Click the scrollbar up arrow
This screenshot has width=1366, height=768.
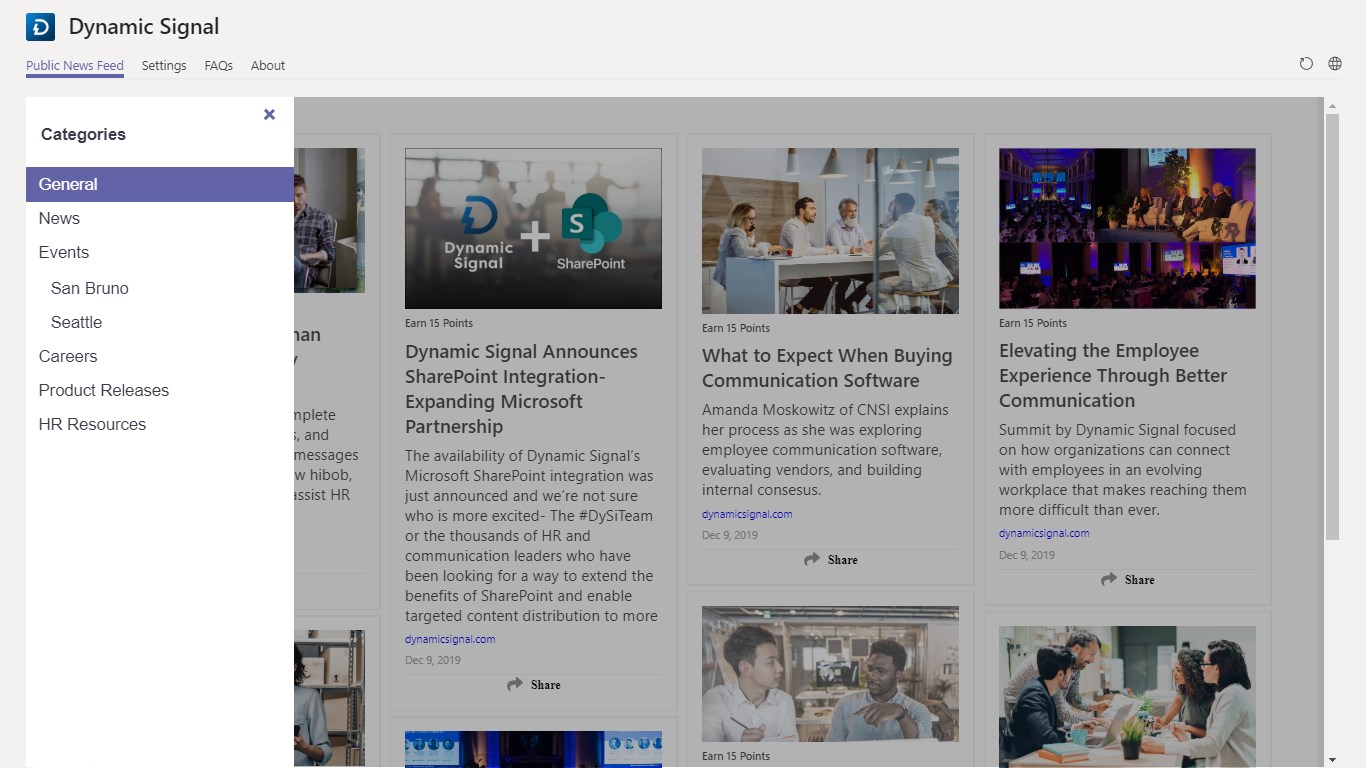[x=1332, y=105]
